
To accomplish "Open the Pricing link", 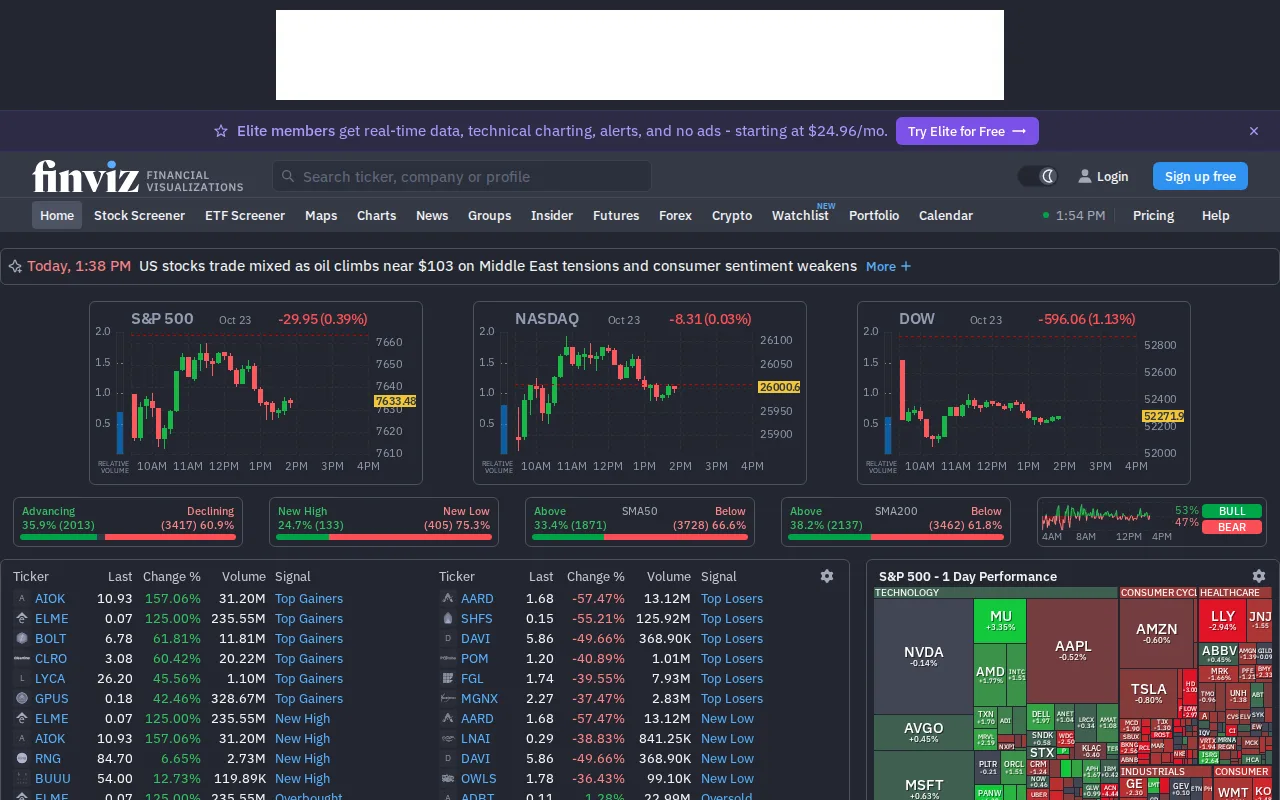I will (x=1153, y=215).
